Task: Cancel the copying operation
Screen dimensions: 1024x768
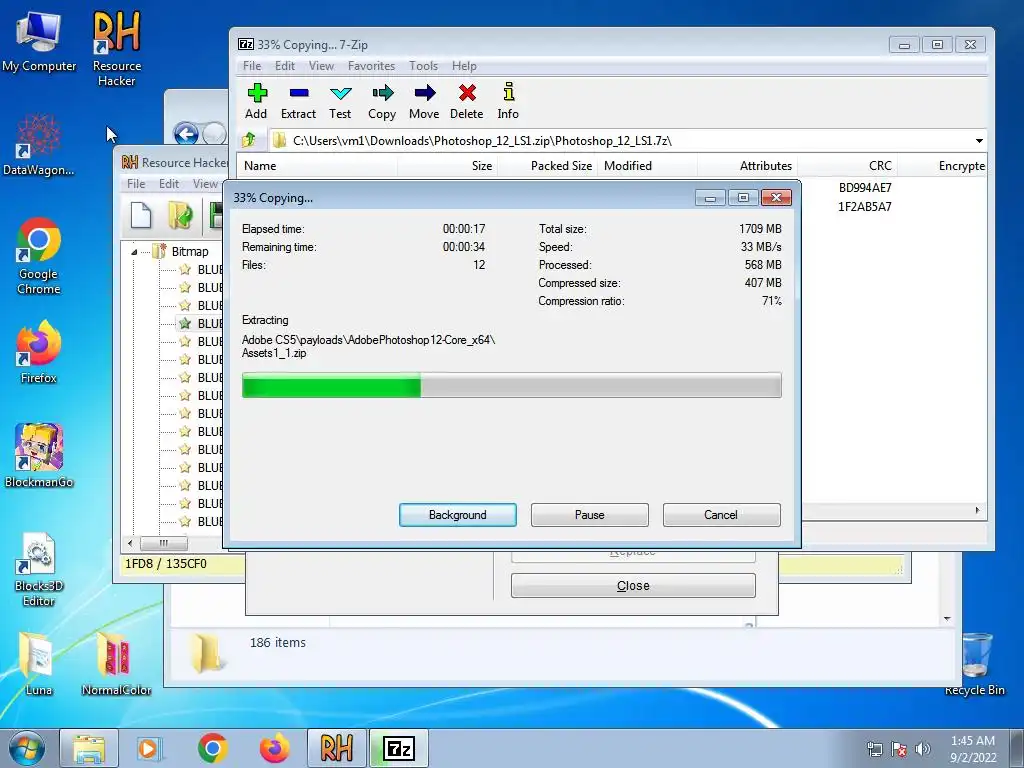Action: click(721, 515)
